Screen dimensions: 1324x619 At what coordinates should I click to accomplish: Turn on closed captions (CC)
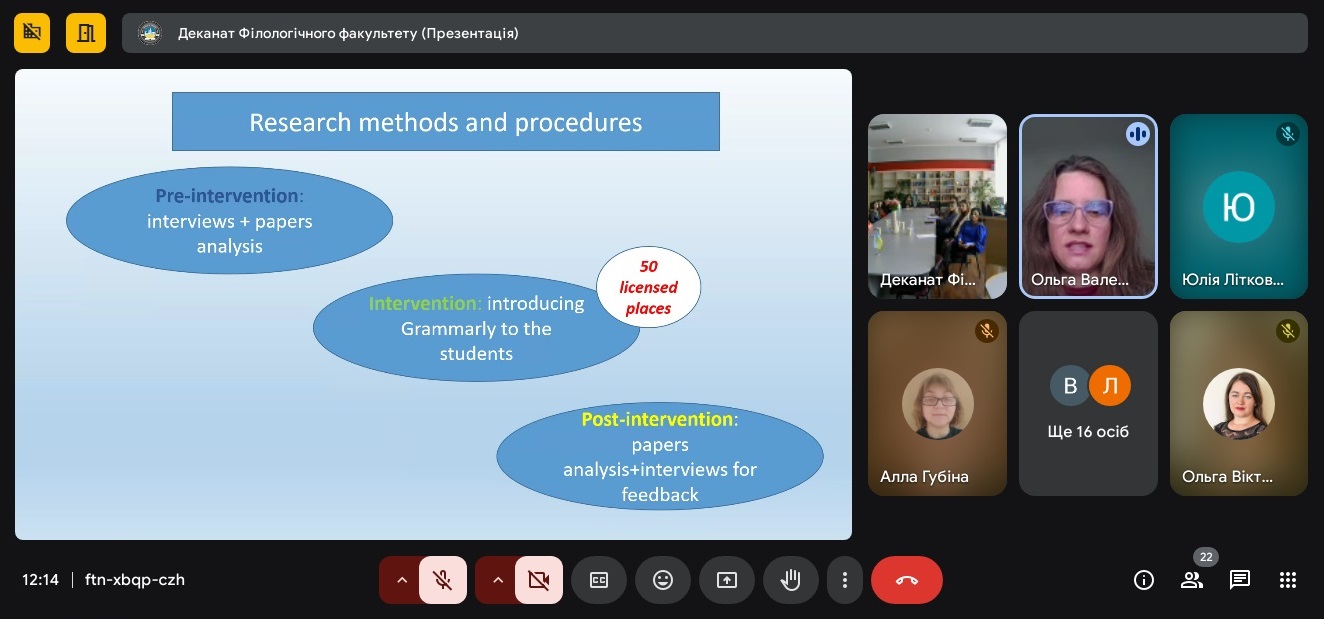tap(599, 580)
